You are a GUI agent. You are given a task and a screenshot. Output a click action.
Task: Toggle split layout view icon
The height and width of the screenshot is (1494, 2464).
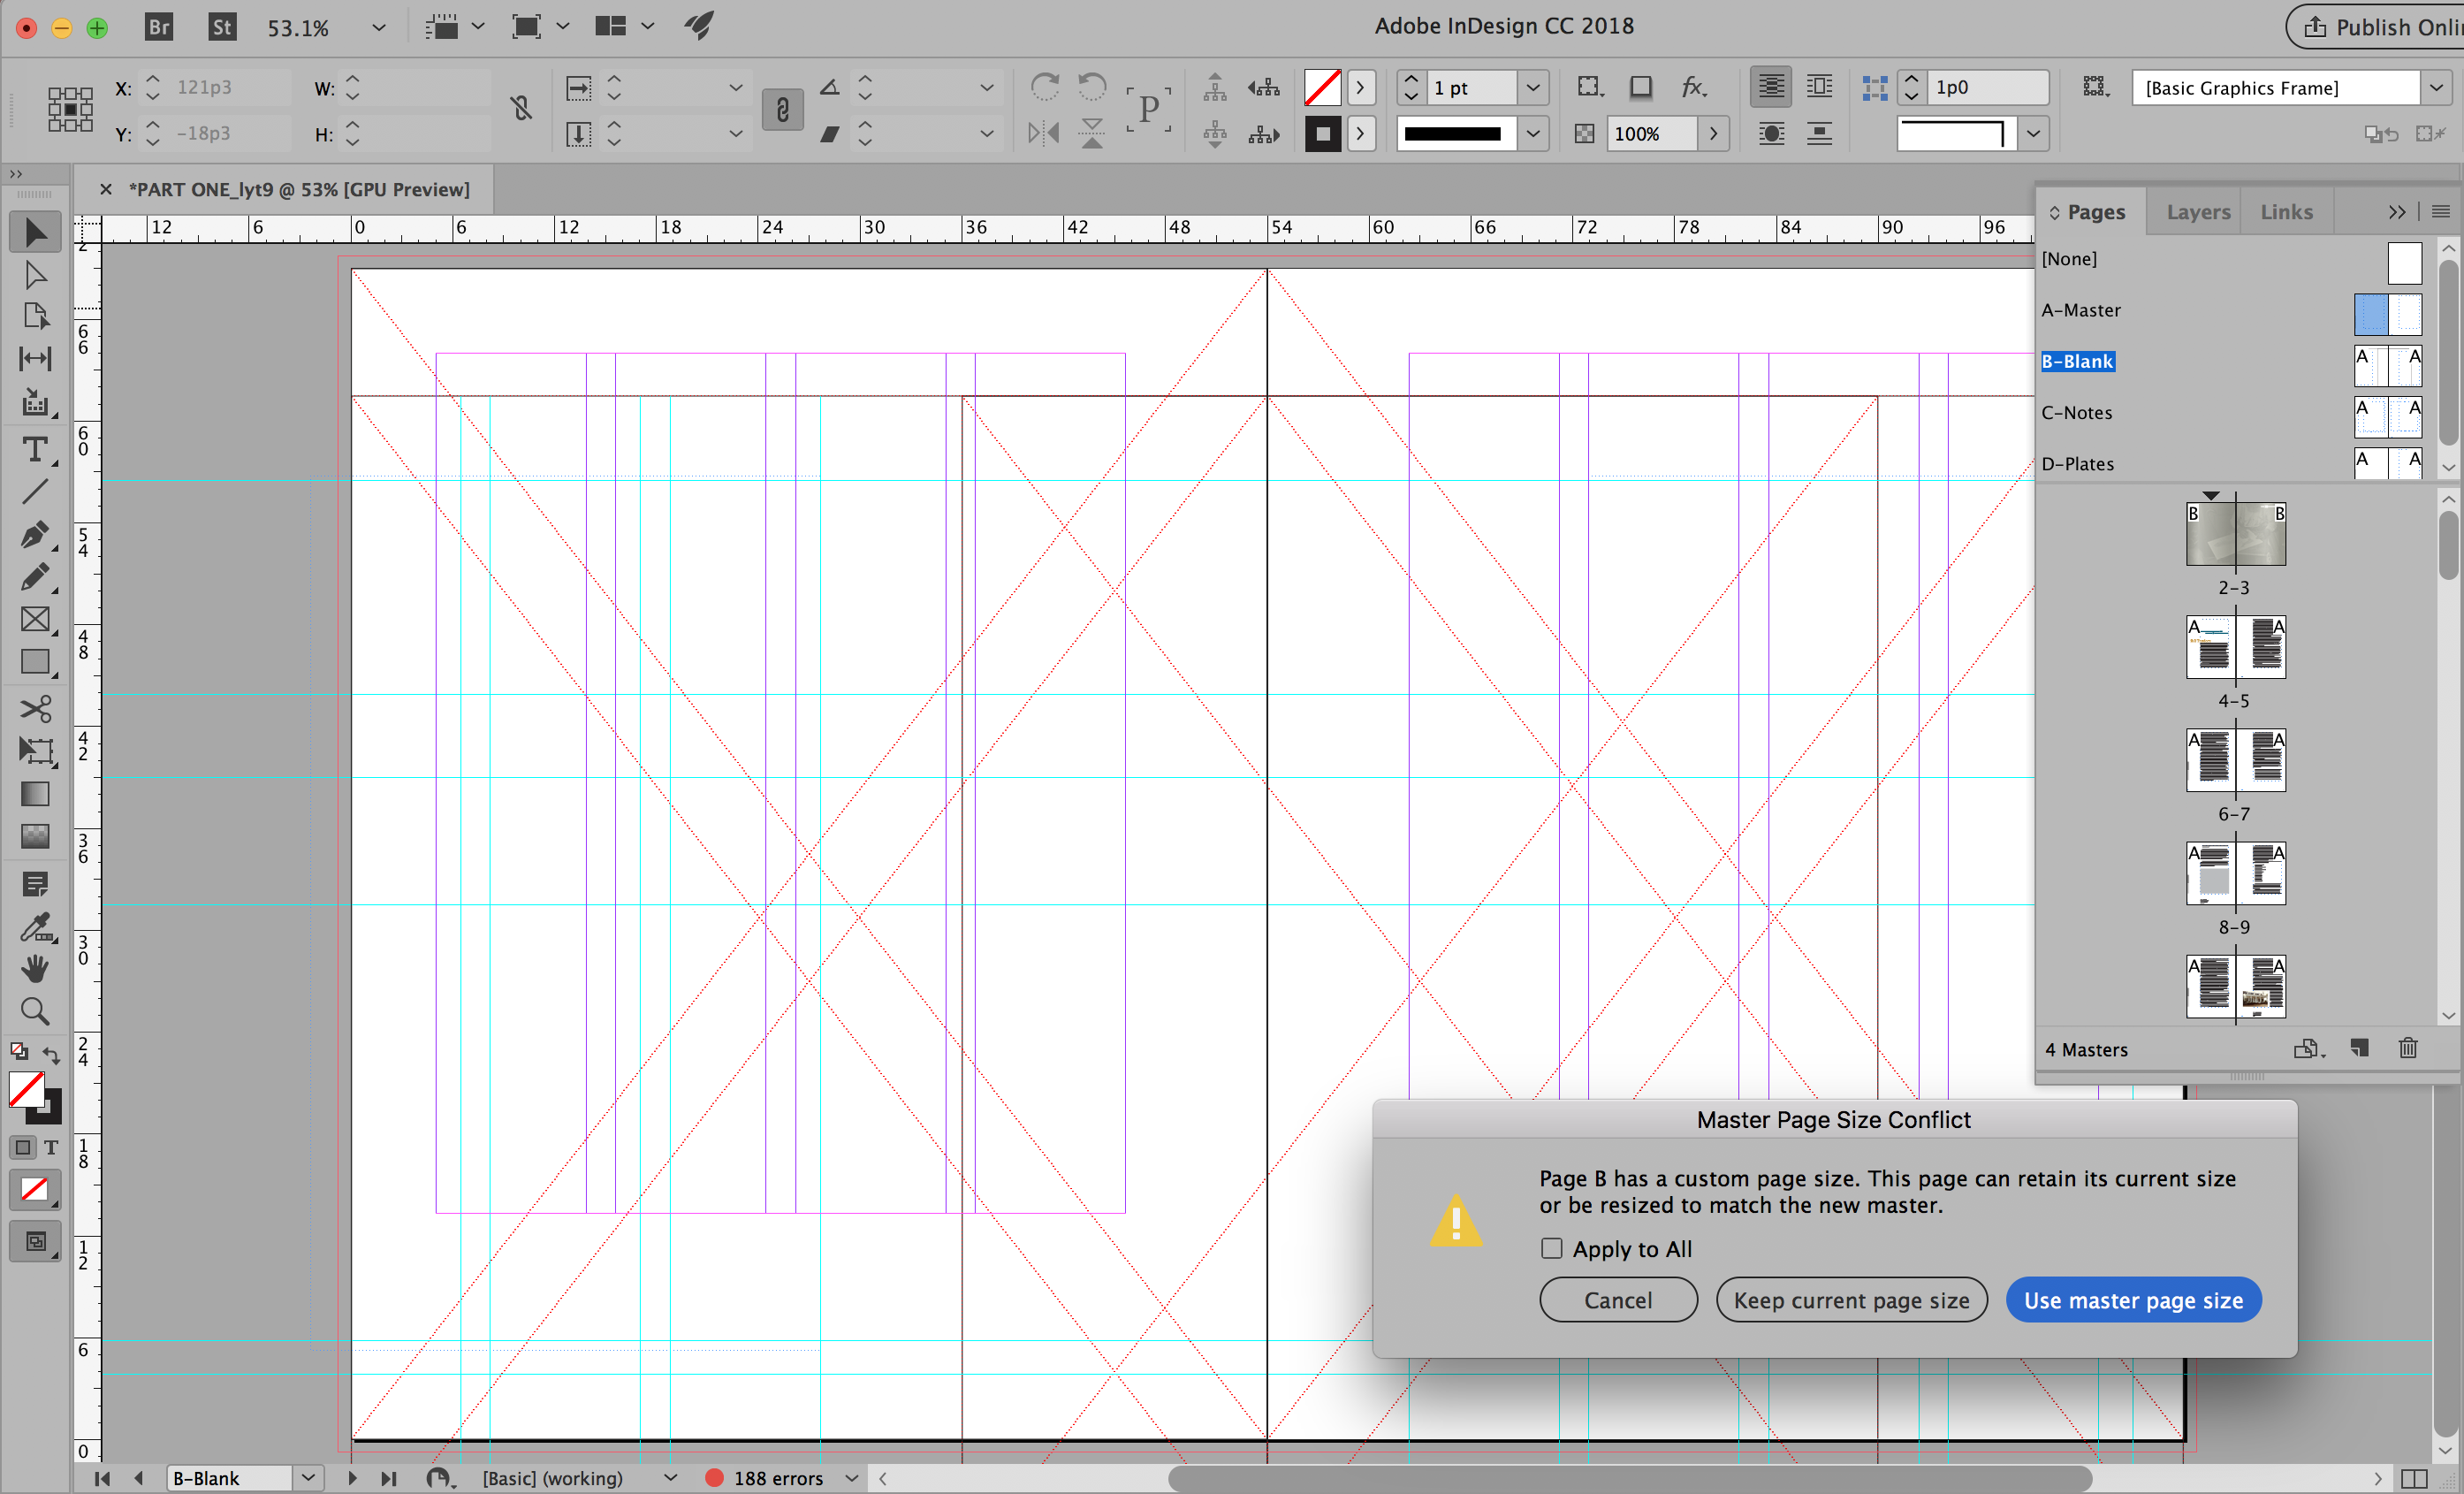click(x=2413, y=1478)
